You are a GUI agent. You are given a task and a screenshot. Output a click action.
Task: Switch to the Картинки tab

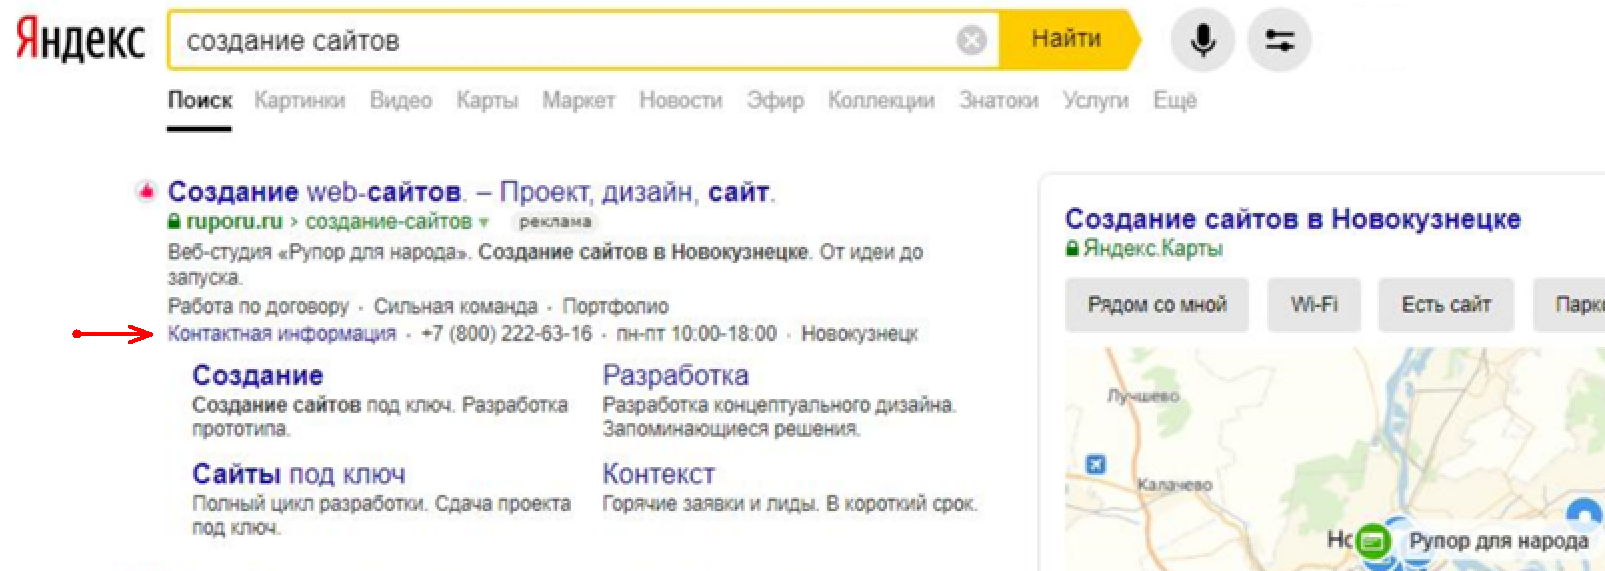pos(300,100)
